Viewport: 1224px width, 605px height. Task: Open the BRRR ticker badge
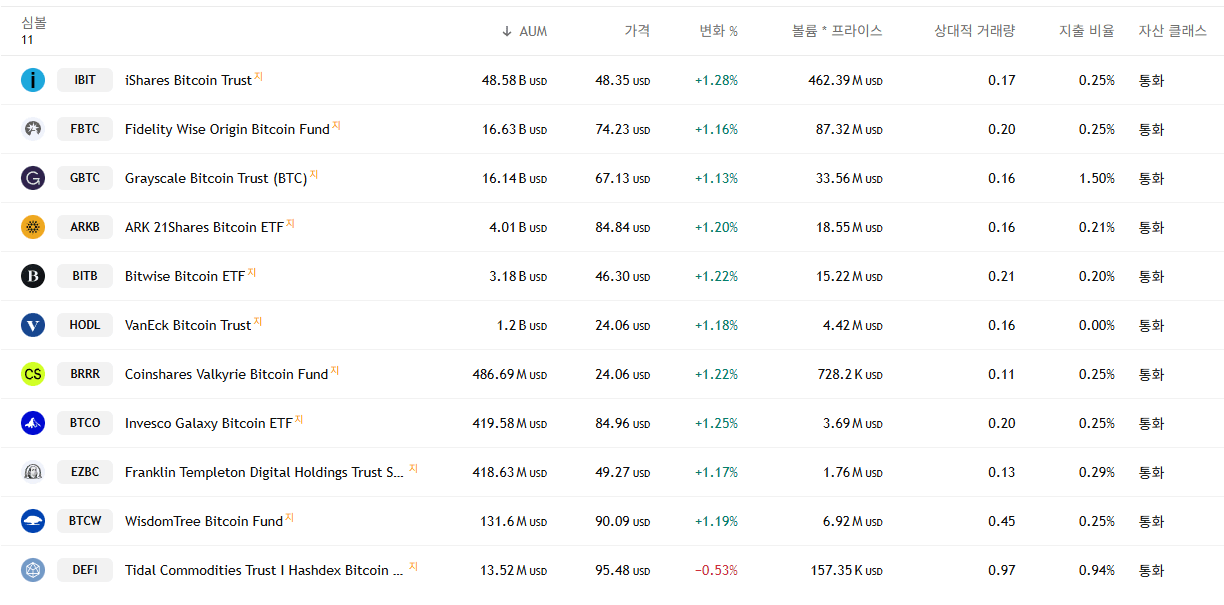[x=85, y=374]
